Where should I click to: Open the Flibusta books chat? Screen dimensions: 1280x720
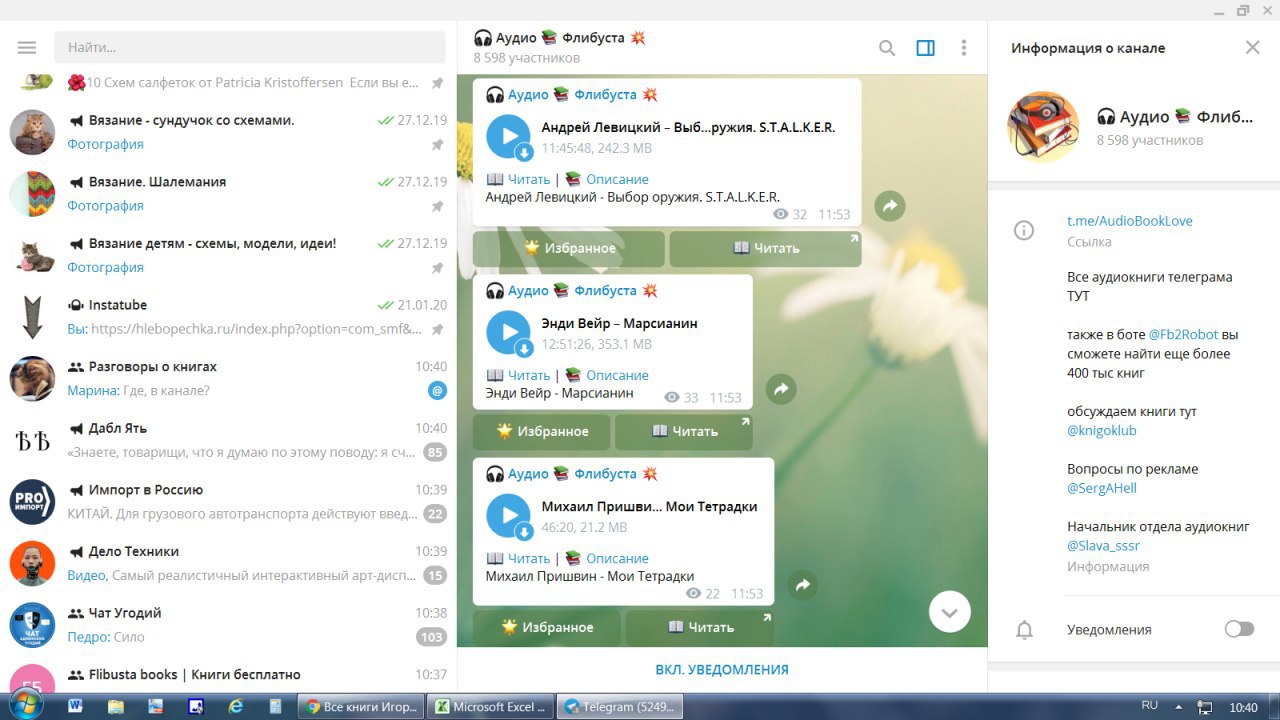click(228, 674)
